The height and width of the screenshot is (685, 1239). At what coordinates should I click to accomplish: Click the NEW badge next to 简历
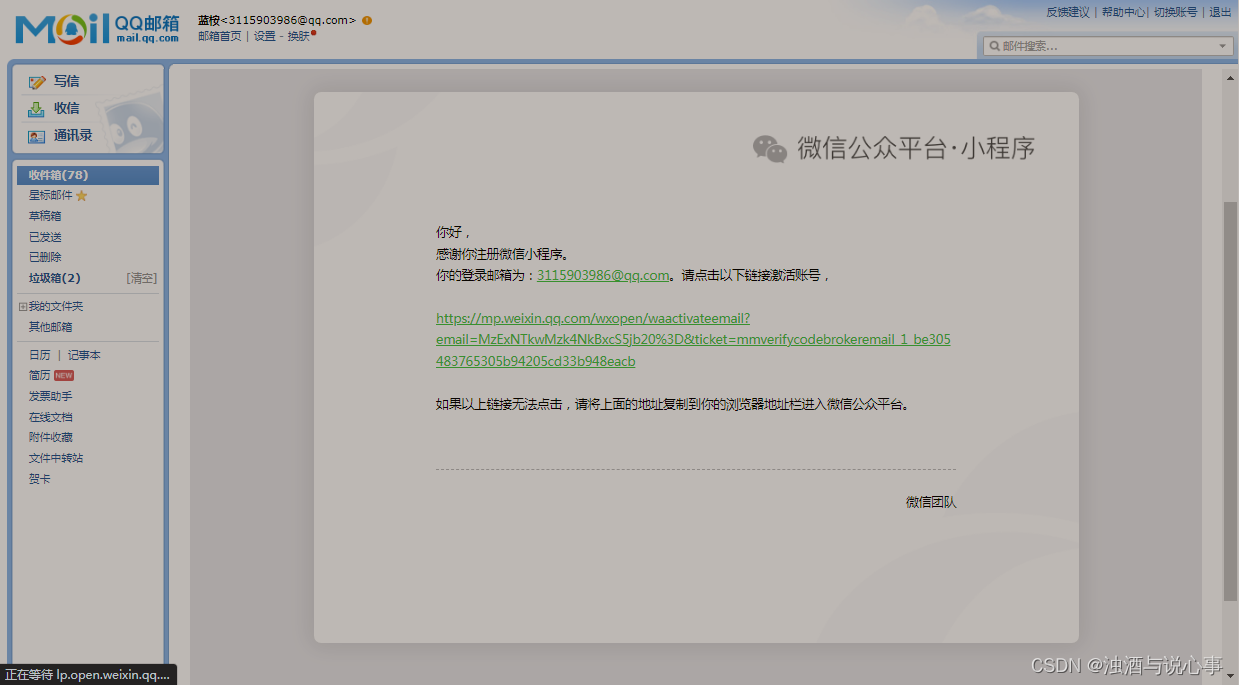pos(64,376)
